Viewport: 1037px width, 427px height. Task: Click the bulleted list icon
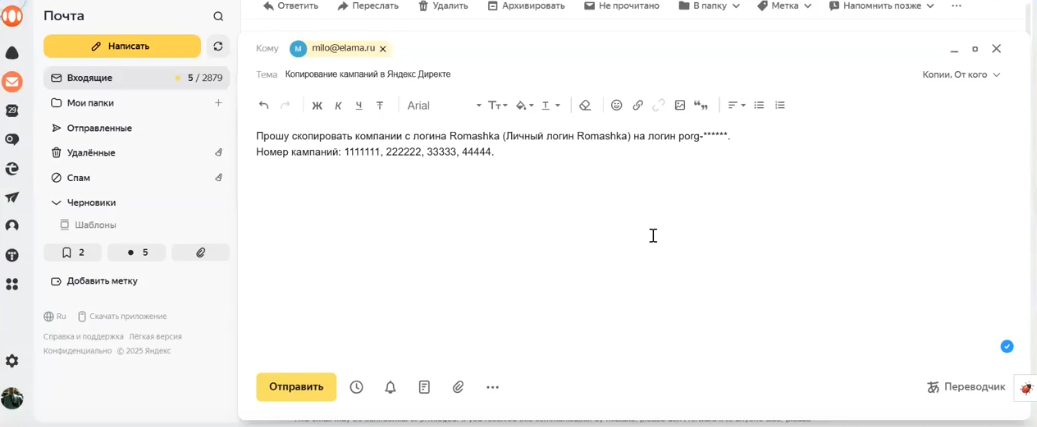pos(759,105)
